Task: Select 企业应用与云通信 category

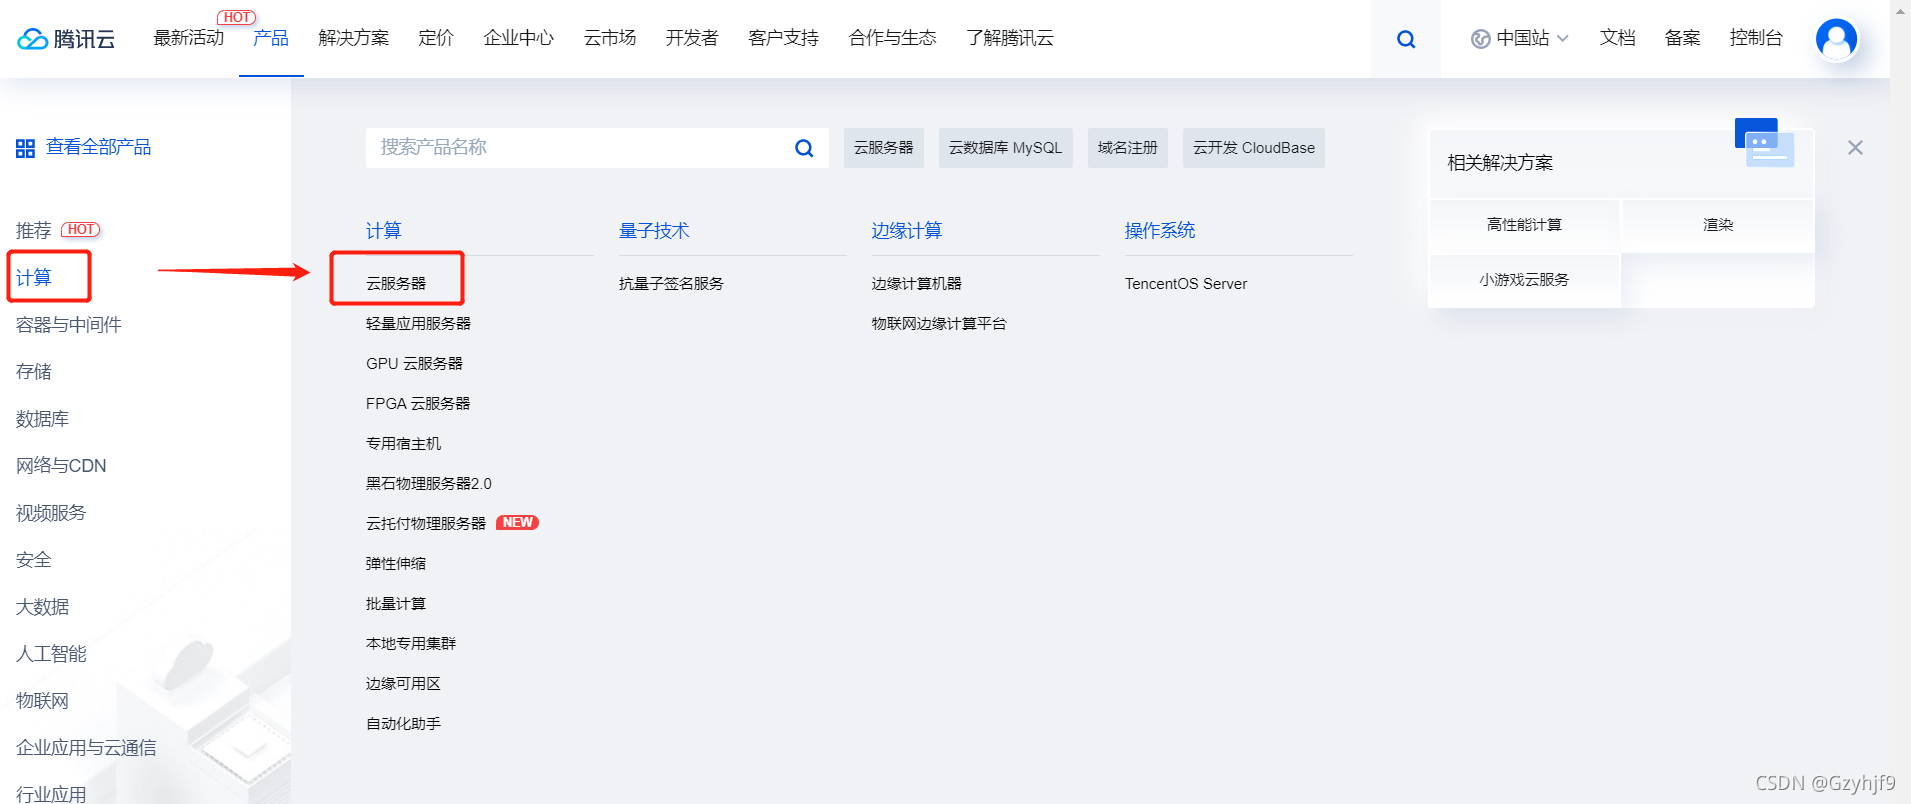Action: pos(86,748)
